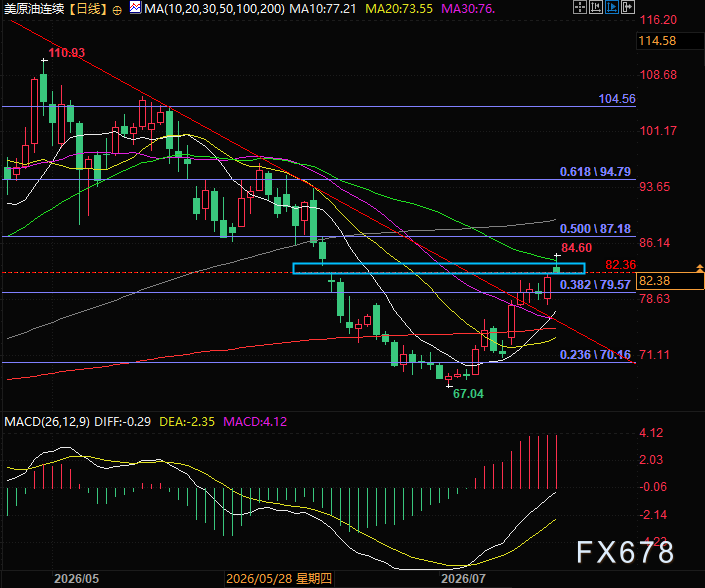705x588 pixels.
Task: Click the crosshair cursor toolbar icon
Action: [x=580, y=7]
